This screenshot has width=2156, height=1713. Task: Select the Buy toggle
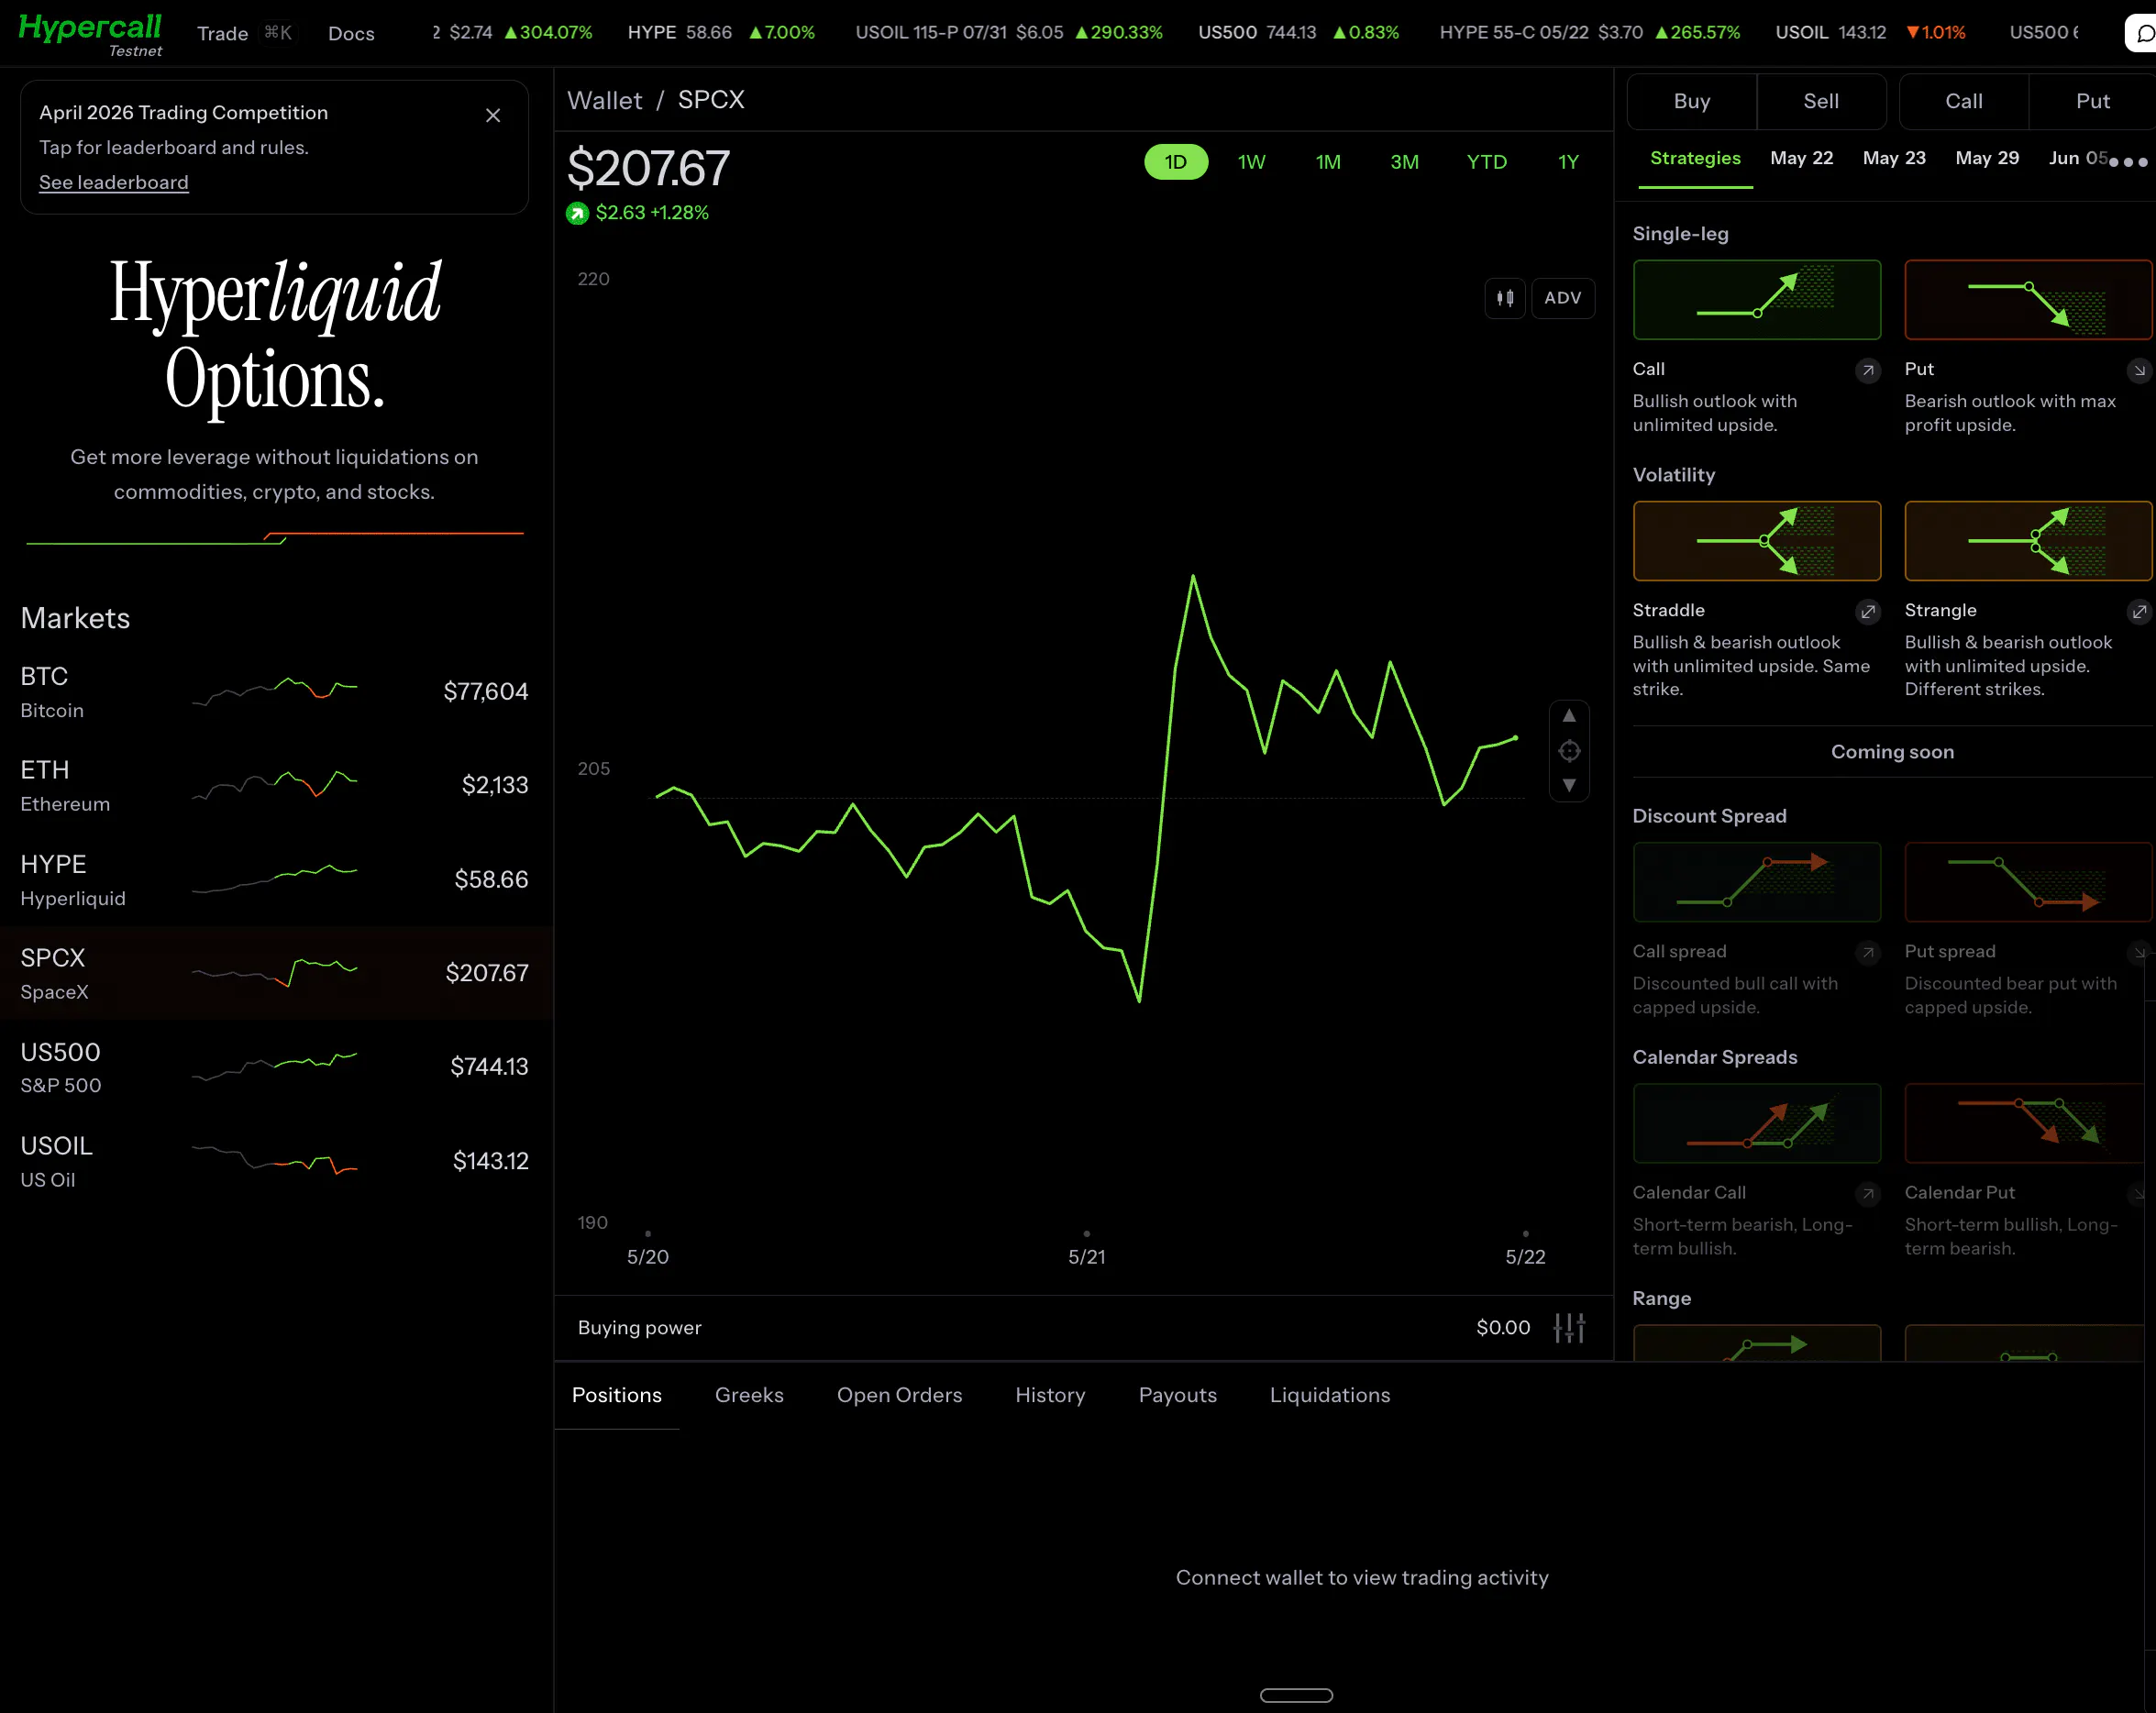(1692, 101)
